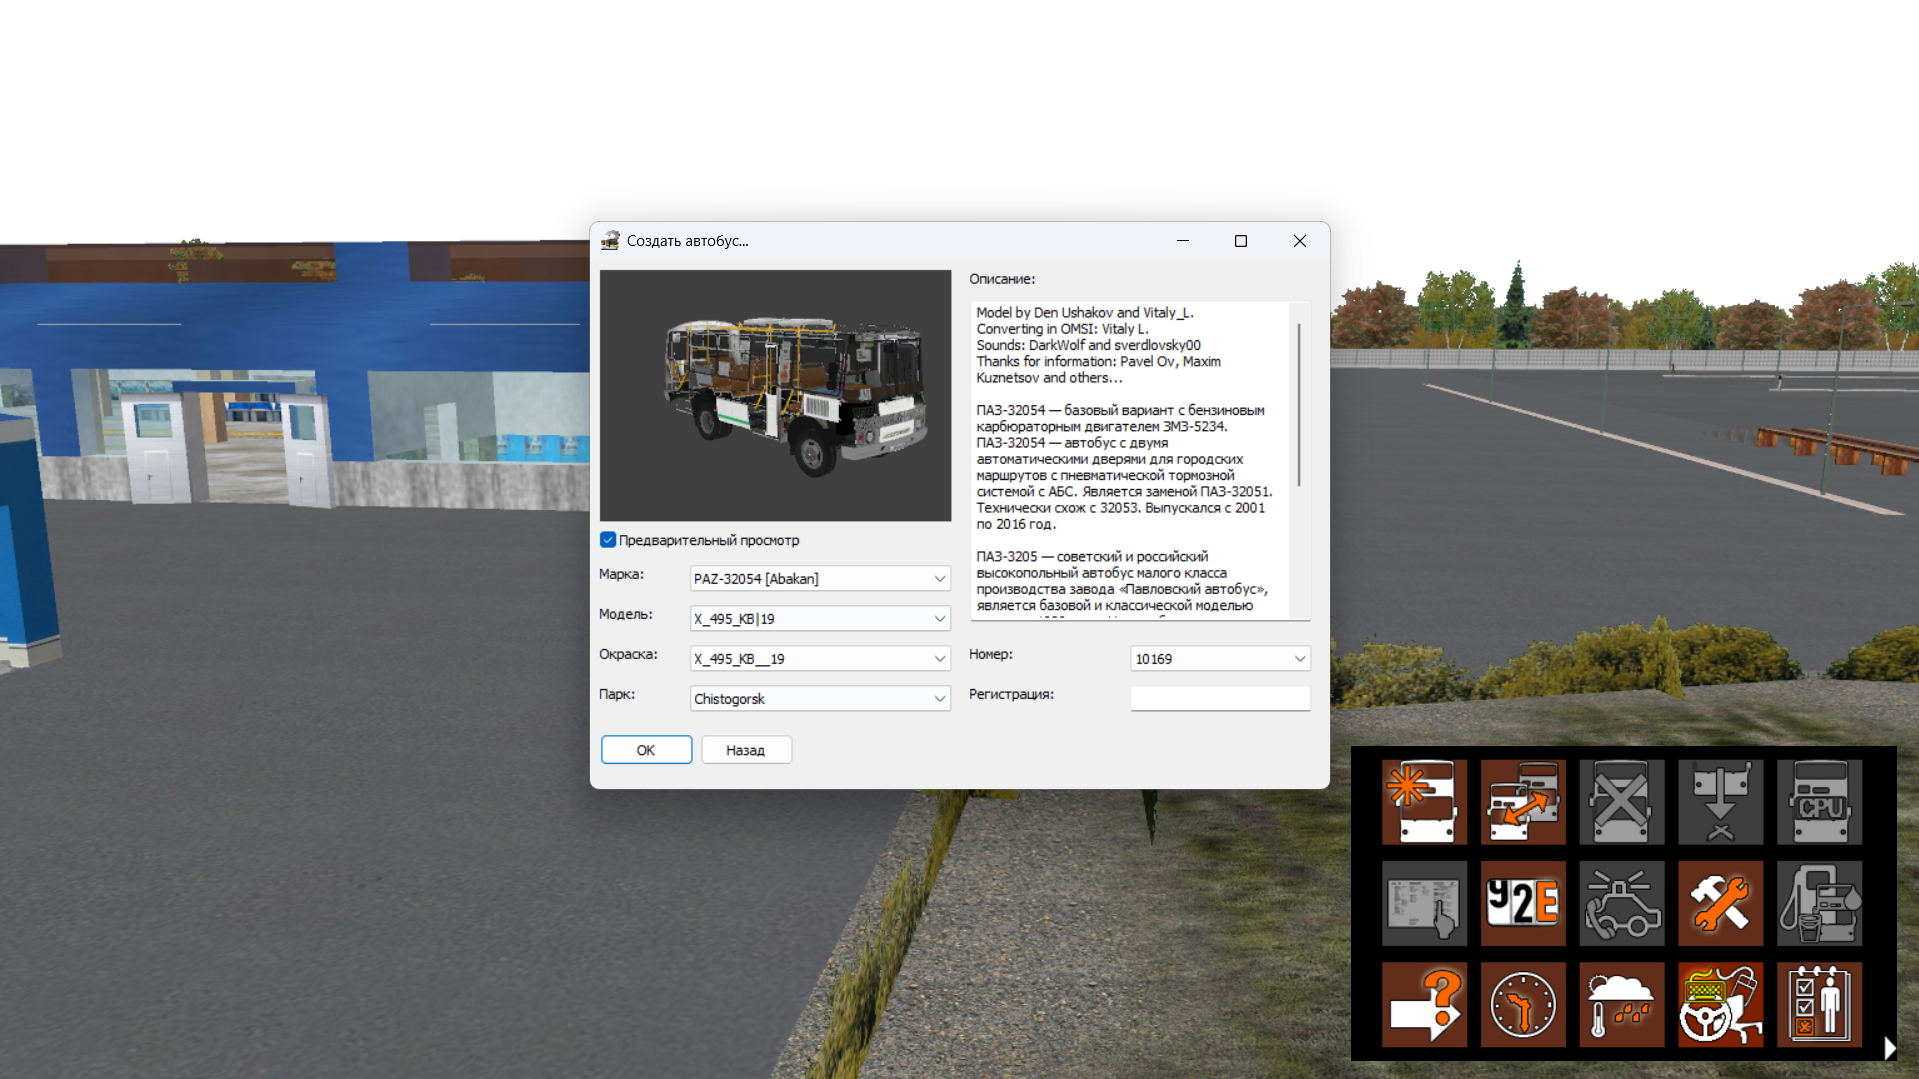Click the passenger checklist icon
This screenshot has height=1079, width=1919.
click(x=1819, y=1004)
